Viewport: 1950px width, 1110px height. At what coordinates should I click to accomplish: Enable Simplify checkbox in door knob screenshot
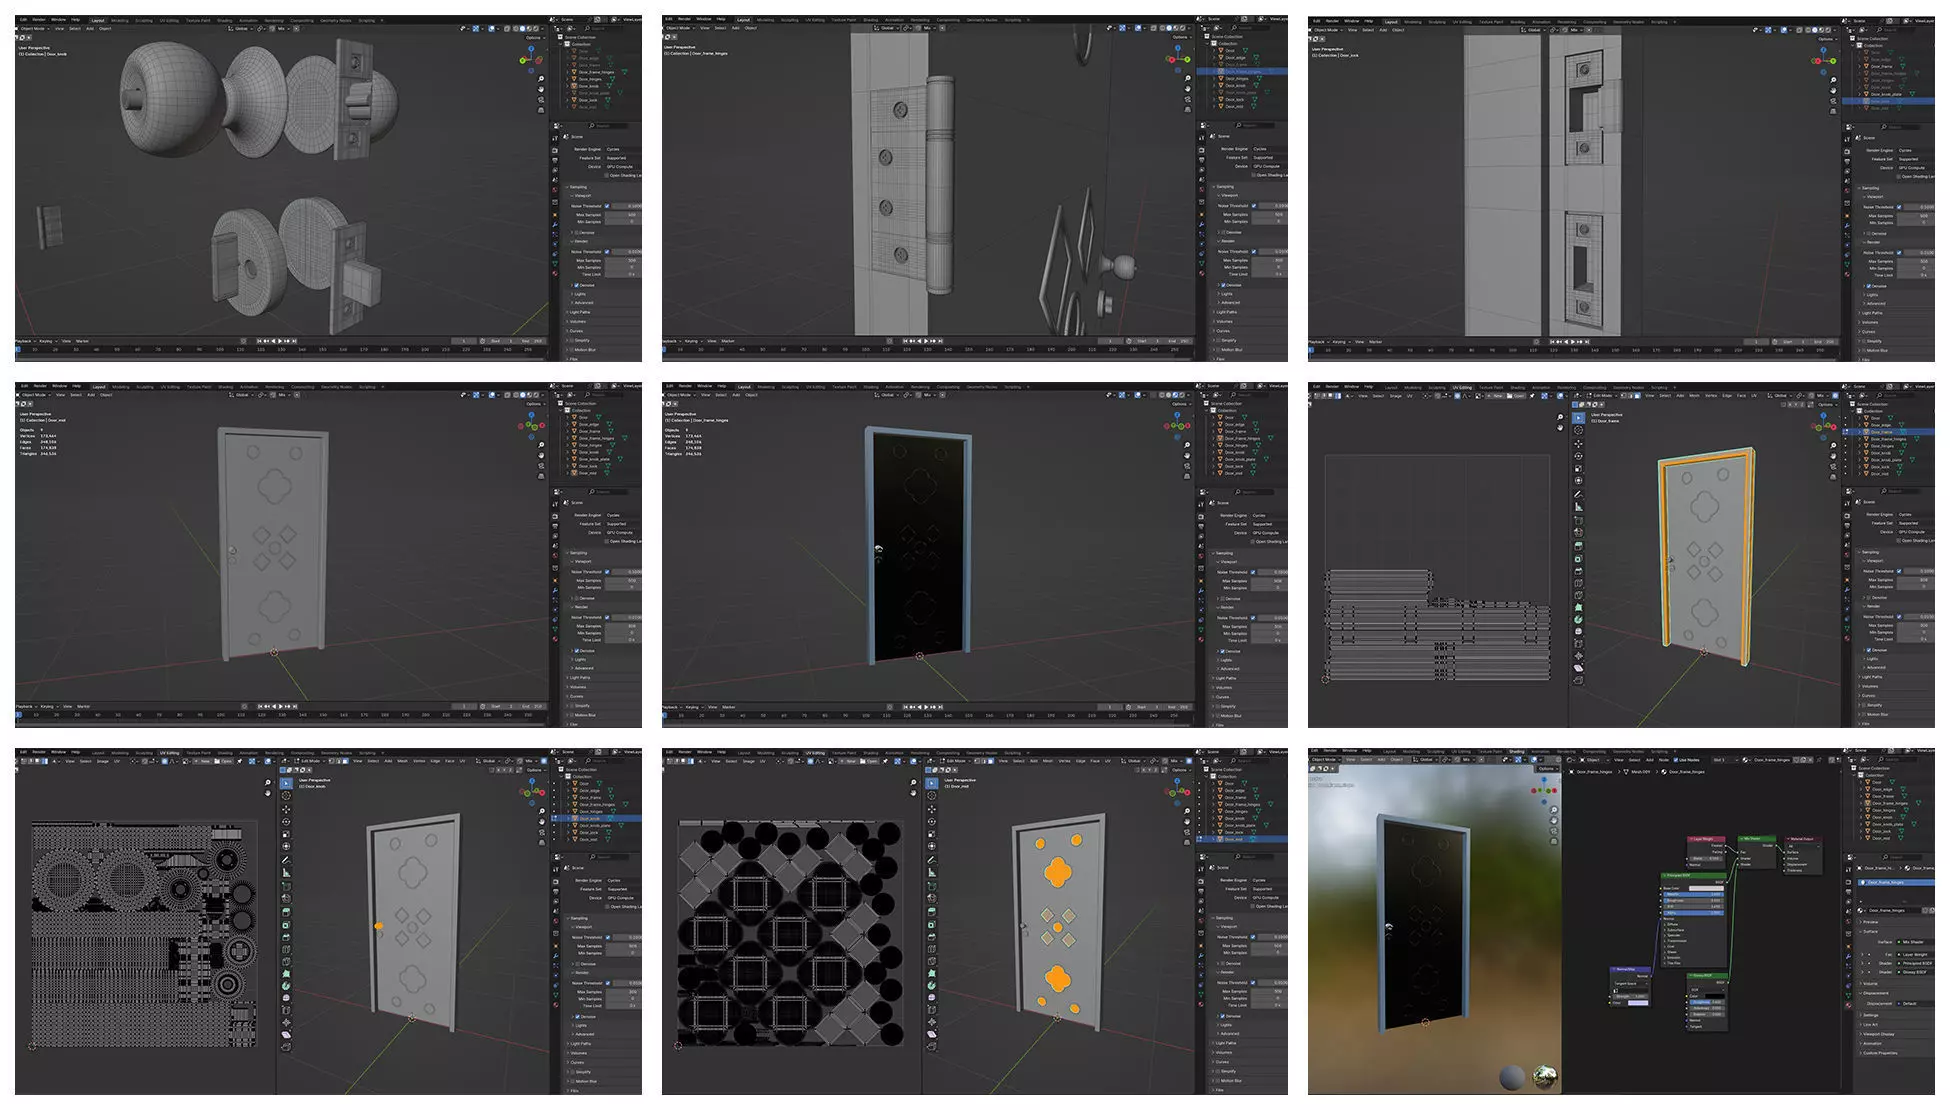click(x=571, y=341)
